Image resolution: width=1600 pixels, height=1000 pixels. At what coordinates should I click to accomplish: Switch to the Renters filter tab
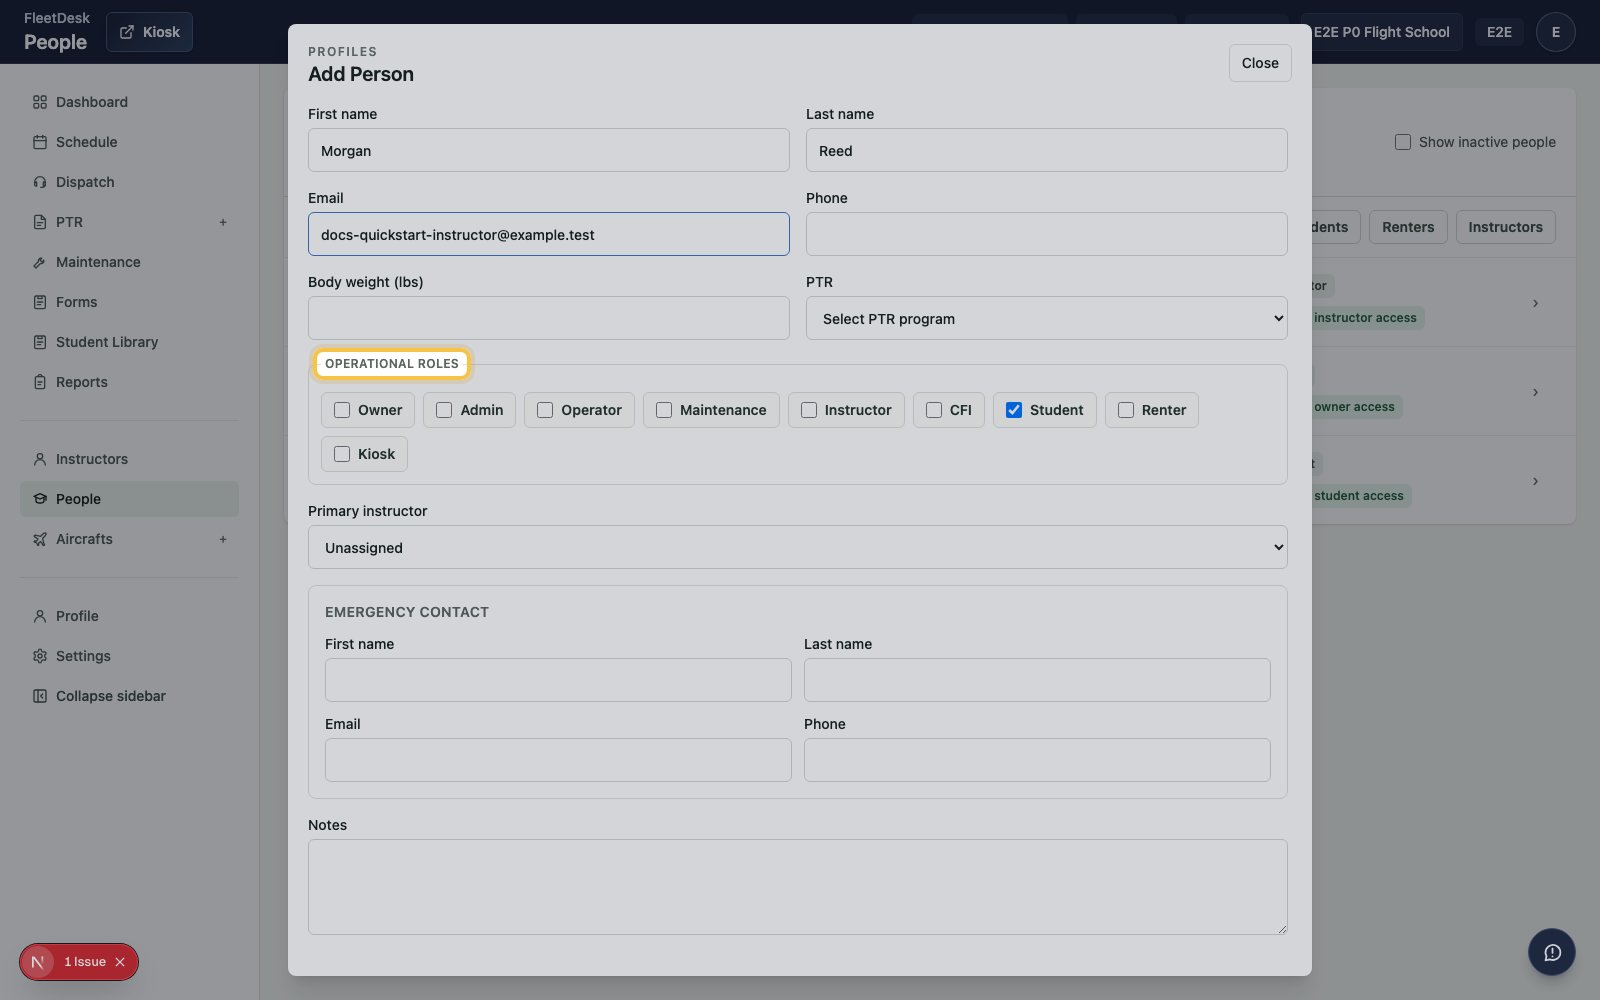(x=1408, y=227)
